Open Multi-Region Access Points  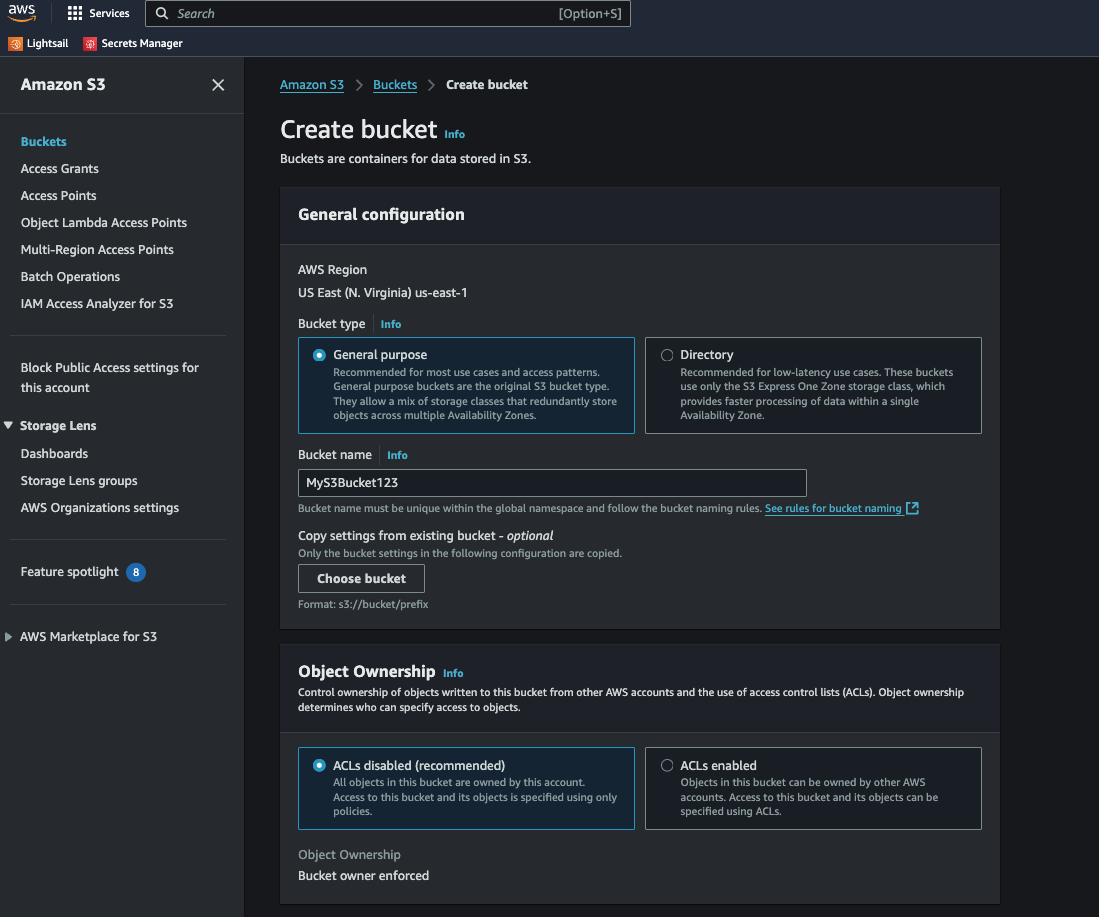click(x=97, y=250)
